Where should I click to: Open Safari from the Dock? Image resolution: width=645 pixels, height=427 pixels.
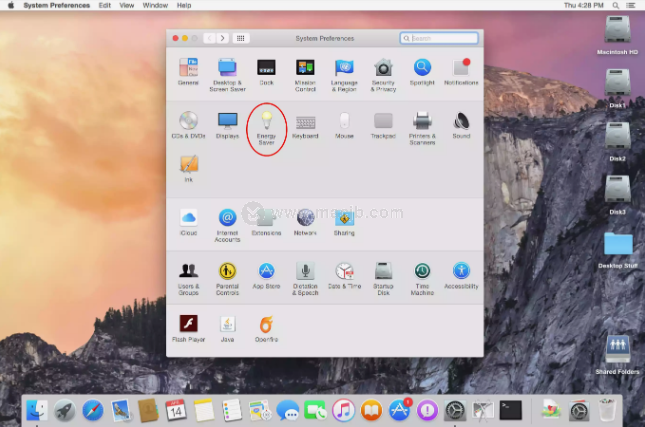pyautogui.click(x=93, y=410)
